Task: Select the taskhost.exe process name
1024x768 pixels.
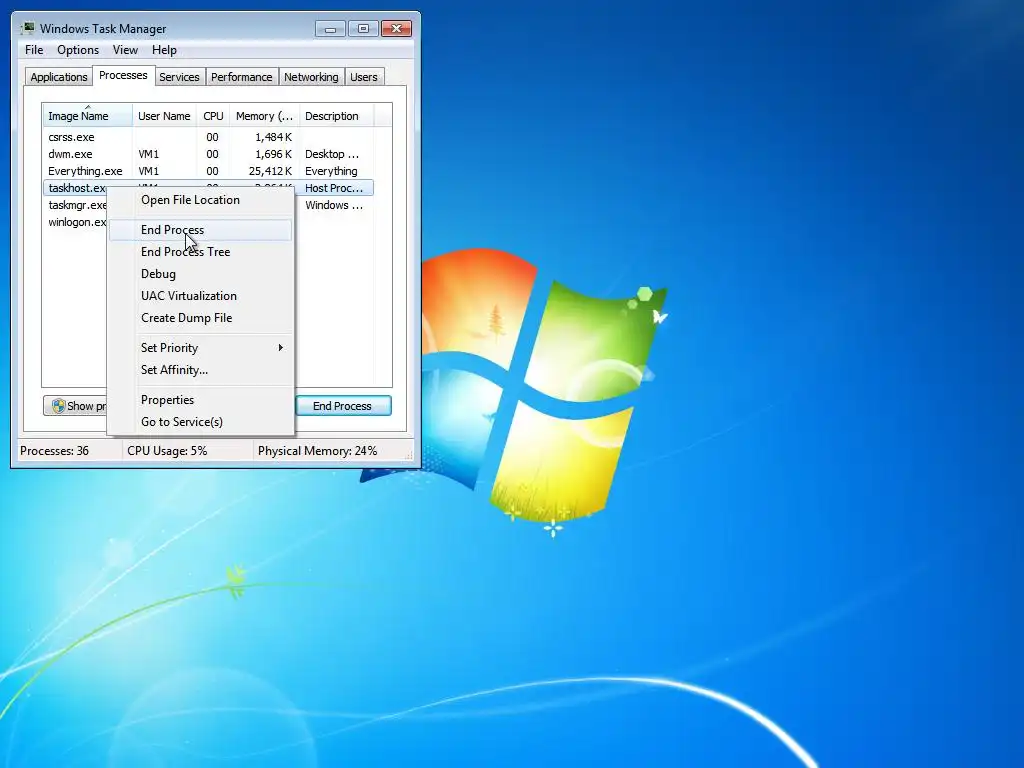Action: 77,188
